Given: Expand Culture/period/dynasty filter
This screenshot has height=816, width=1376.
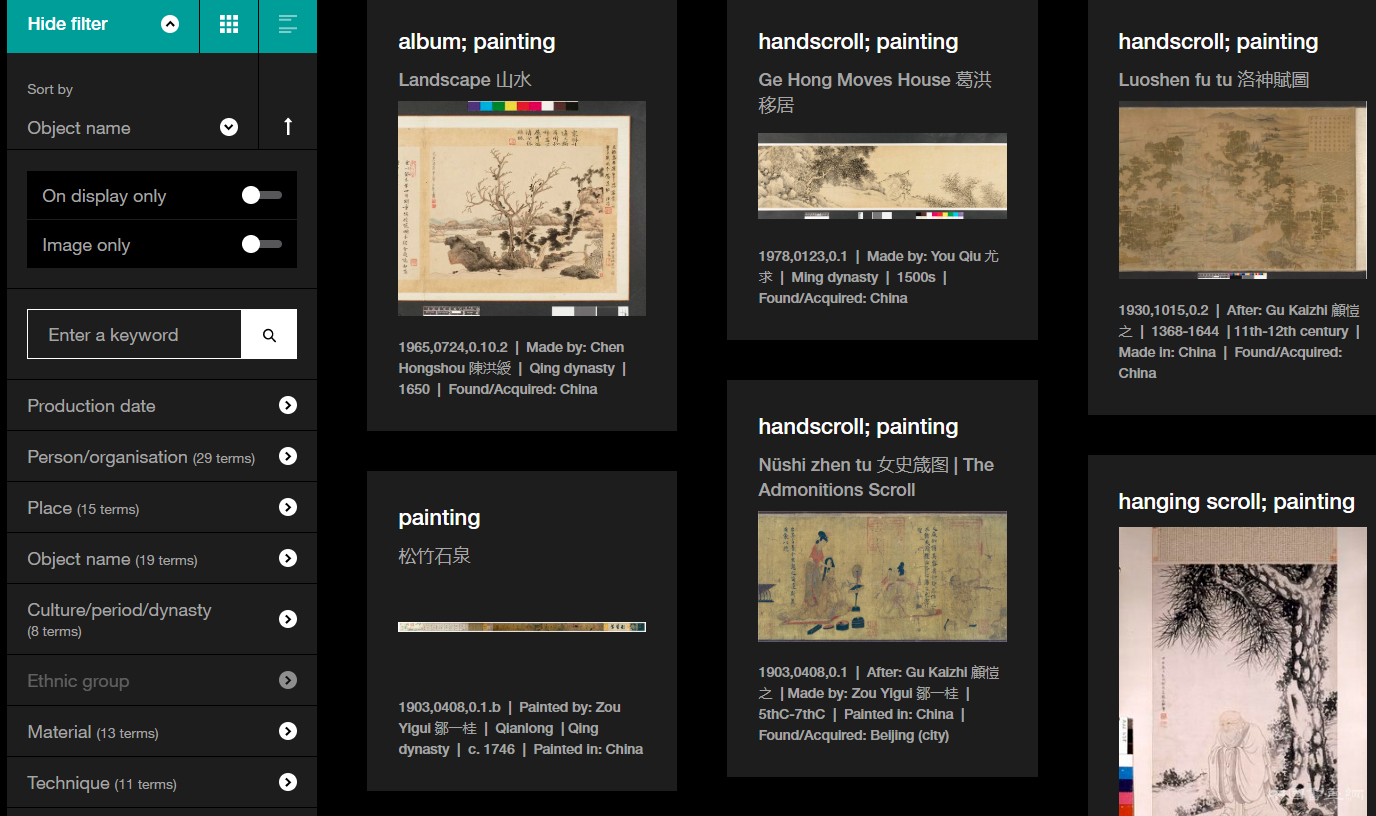Looking at the screenshot, I should pyautogui.click(x=162, y=620).
